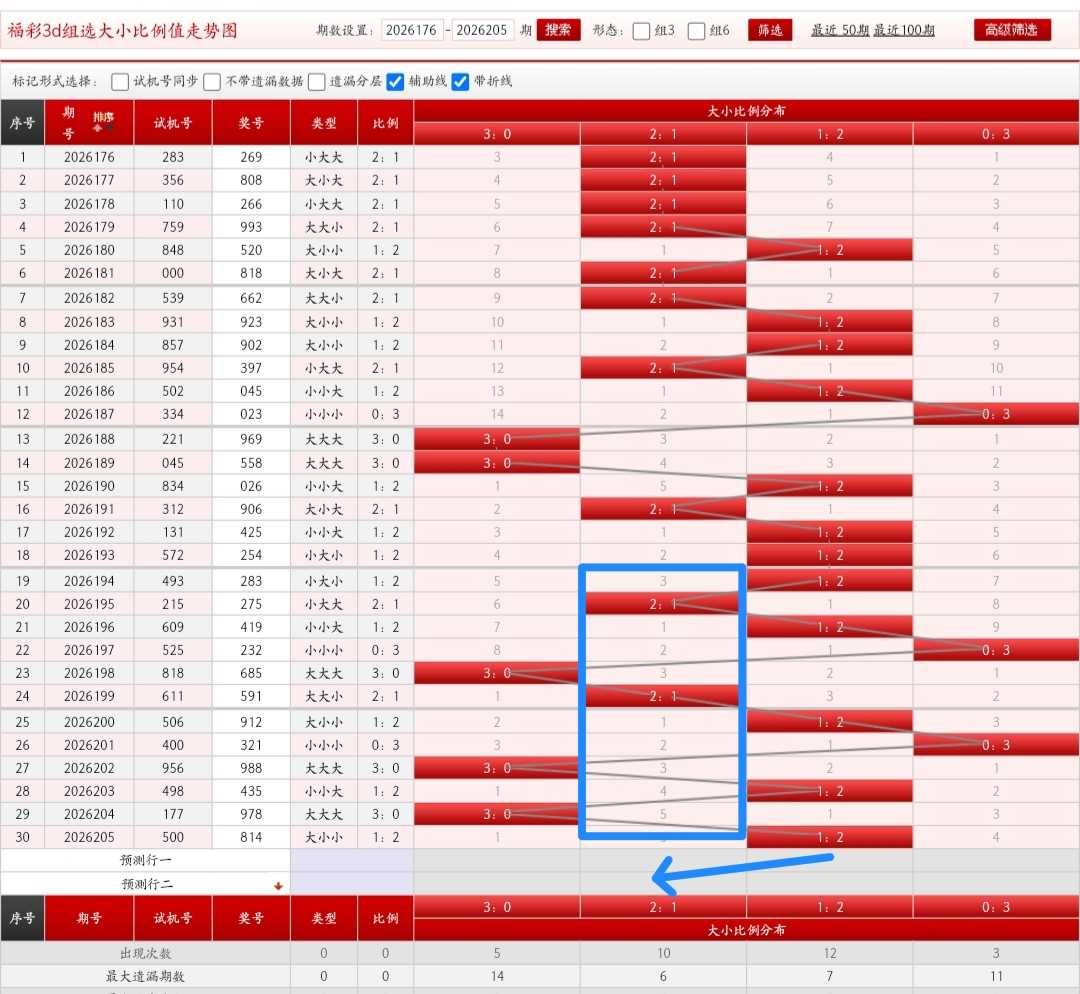Open the 最近50期 link

840,30
